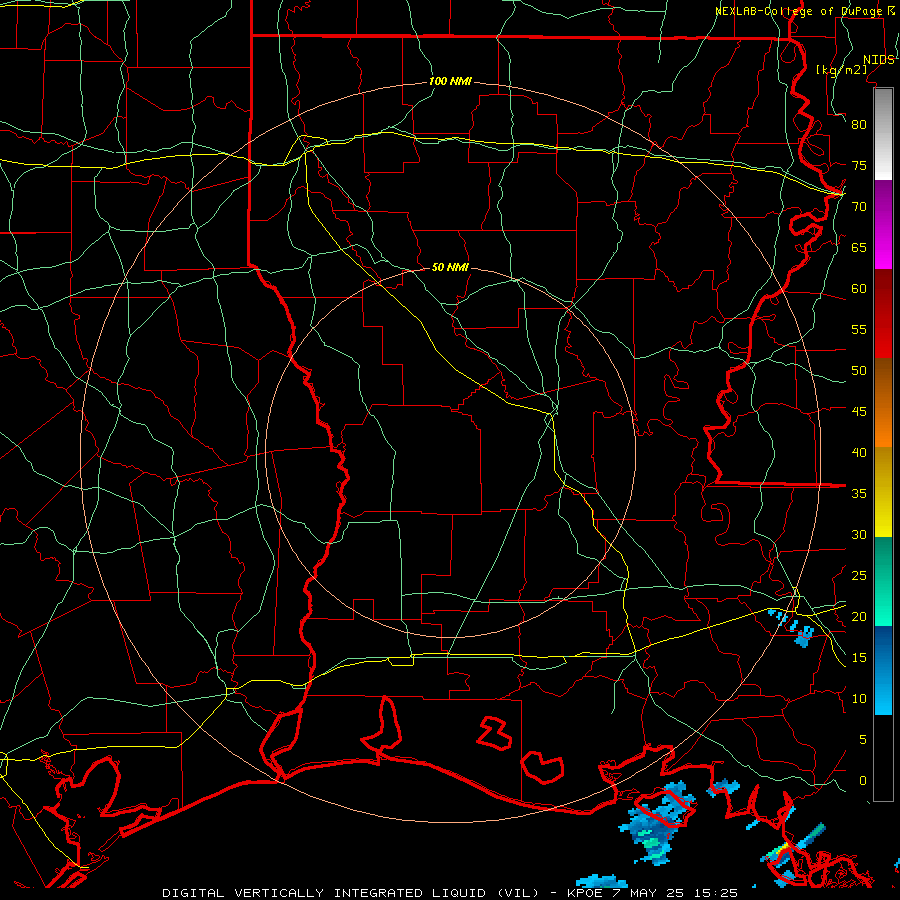Click the "35" value on the VIL scale
900x900 pixels.
[859, 494]
